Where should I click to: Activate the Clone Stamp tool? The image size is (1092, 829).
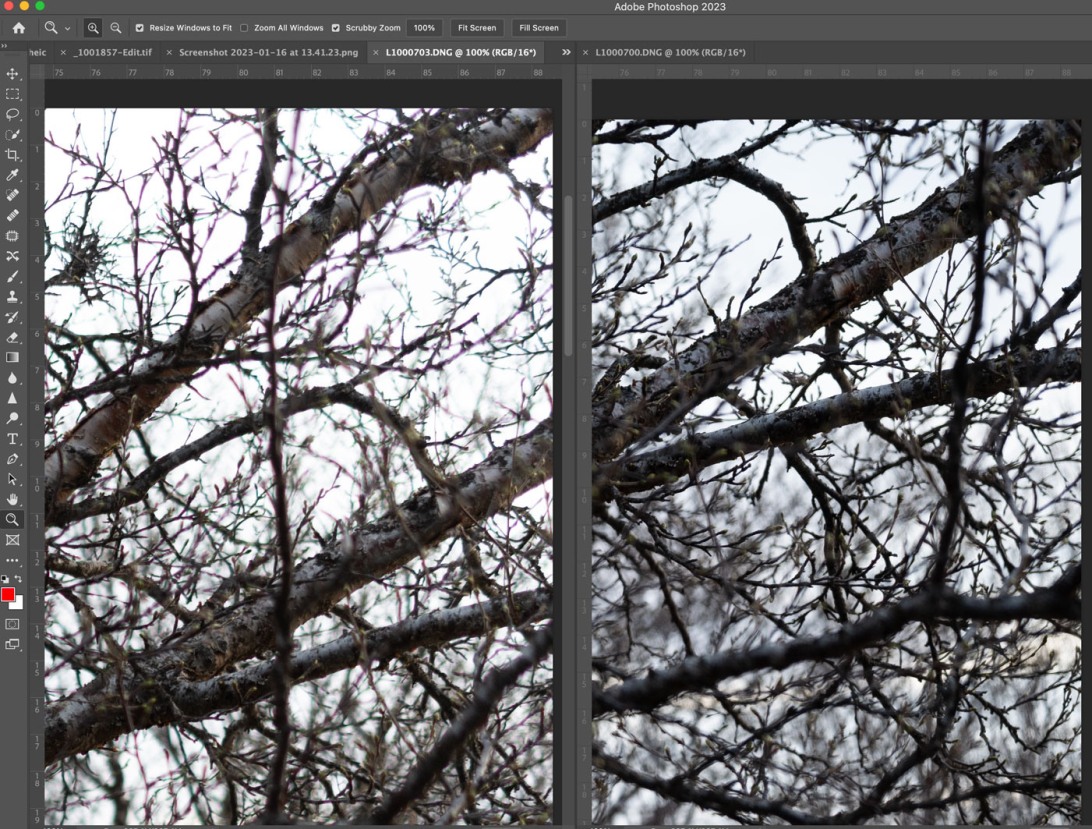pos(12,297)
